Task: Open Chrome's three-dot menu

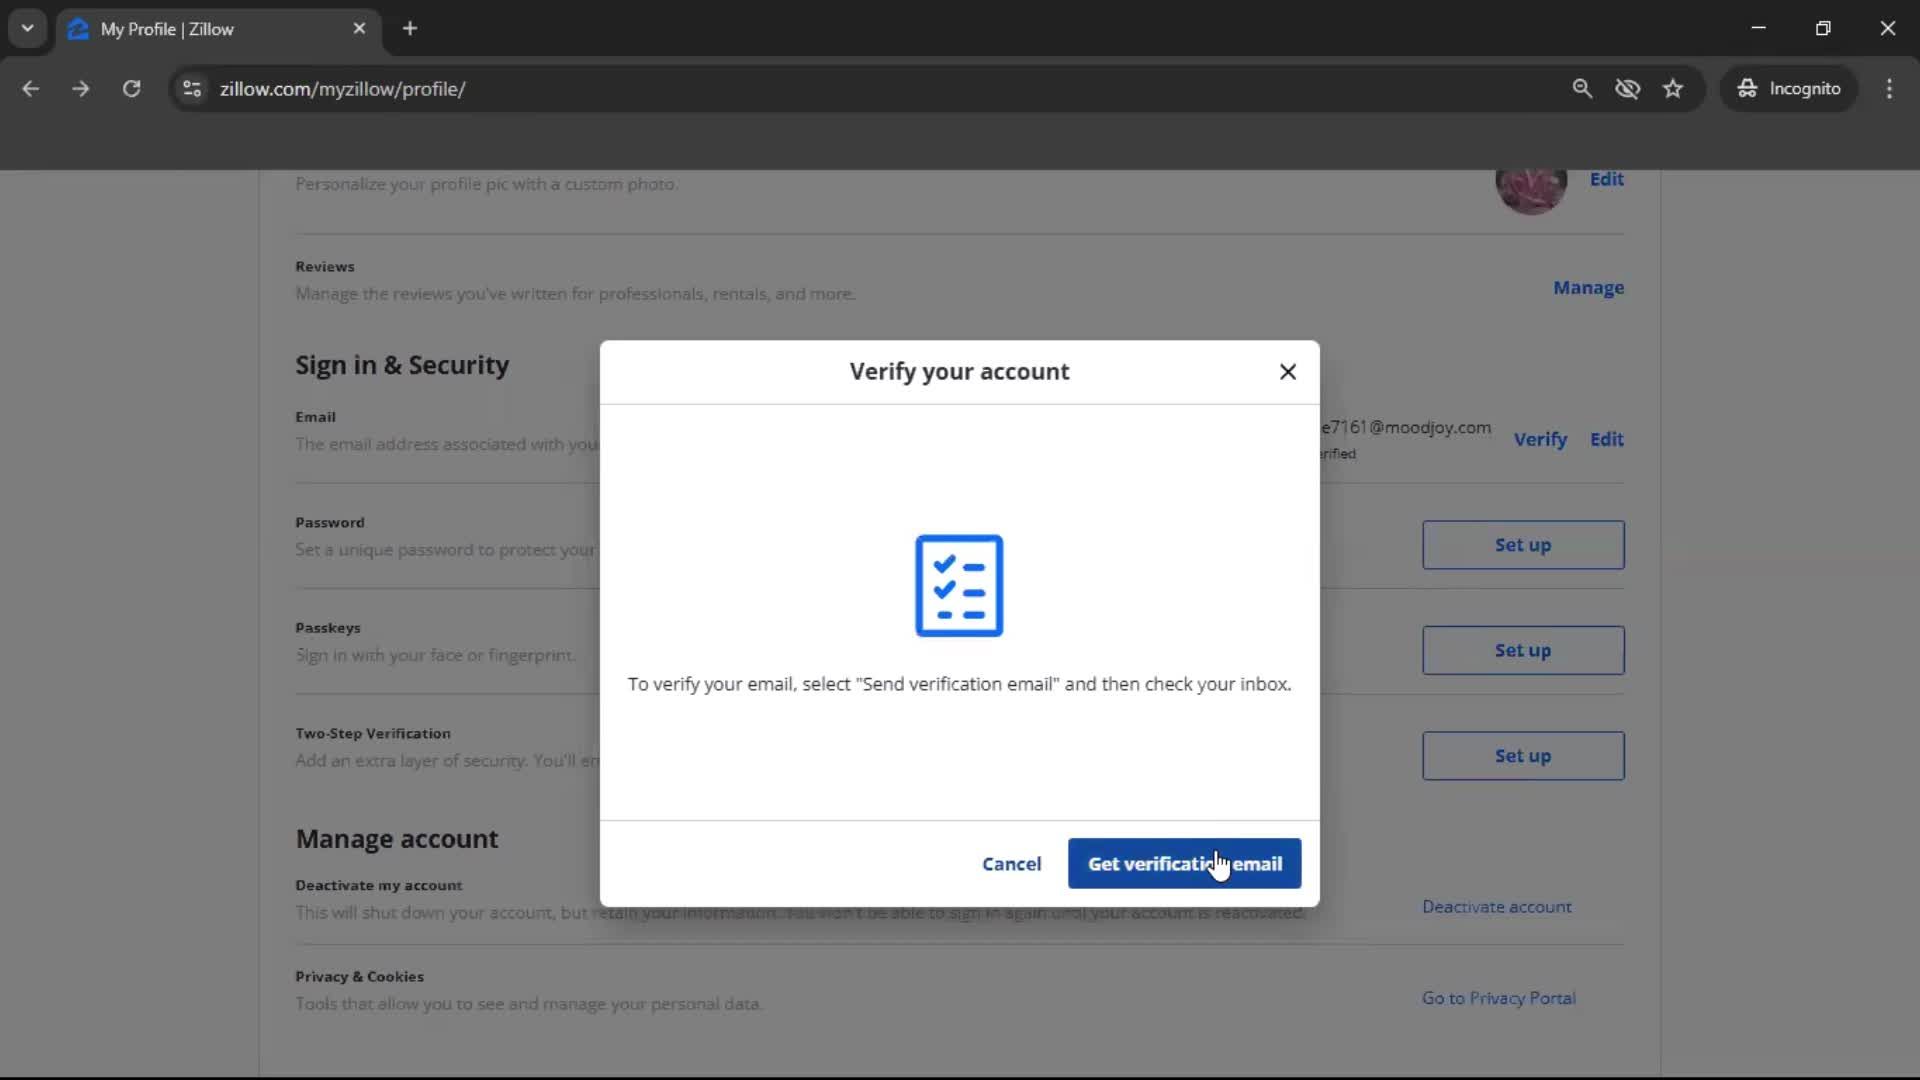Action: [1890, 88]
